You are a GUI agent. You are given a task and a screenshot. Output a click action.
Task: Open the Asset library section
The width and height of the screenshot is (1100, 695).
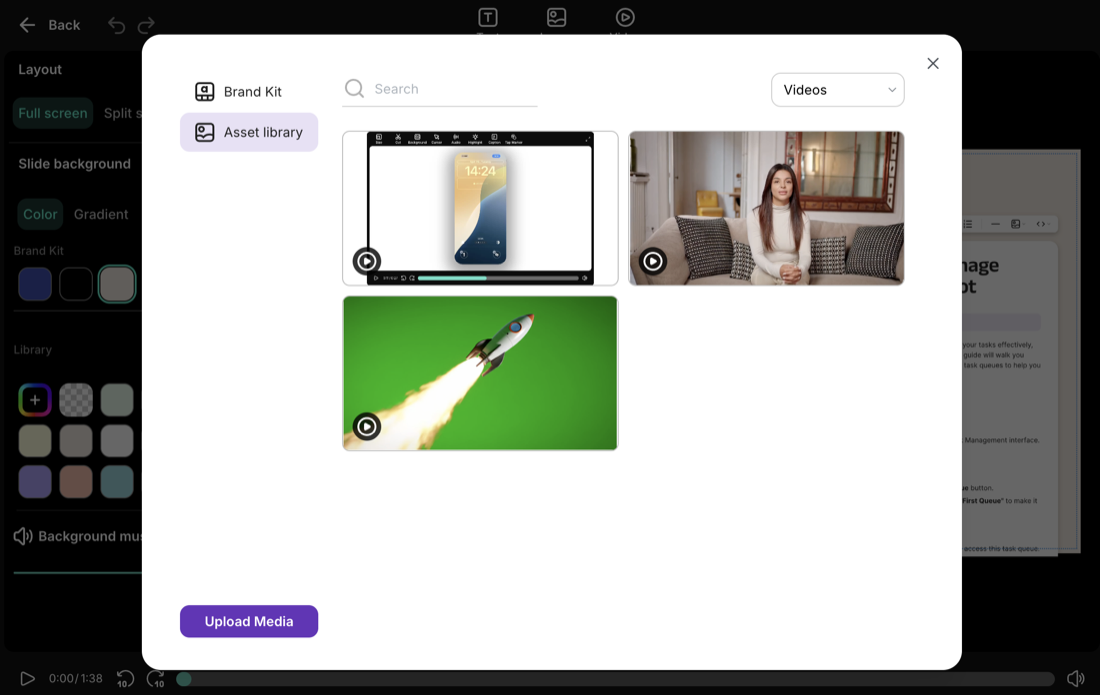[x=249, y=132]
